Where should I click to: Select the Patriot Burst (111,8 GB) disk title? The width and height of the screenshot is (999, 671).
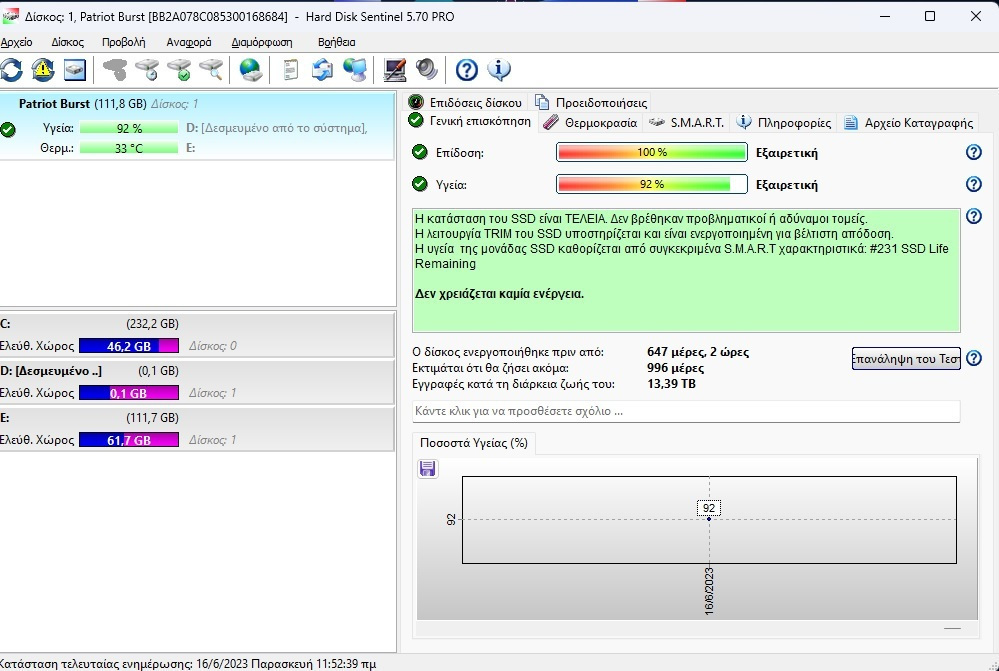pos(83,103)
